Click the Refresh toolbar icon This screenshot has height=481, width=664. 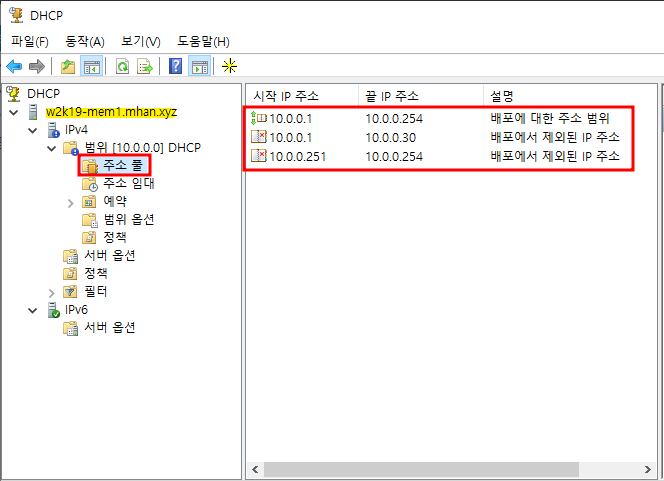pyautogui.click(x=122, y=66)
